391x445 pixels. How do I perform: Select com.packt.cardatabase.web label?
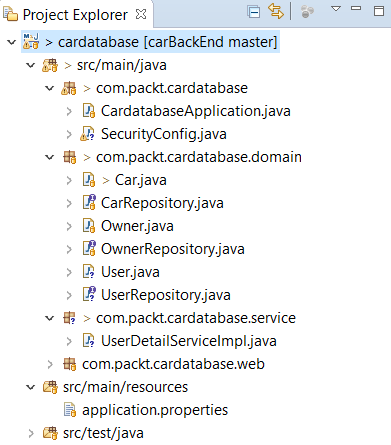click(173, 364)
